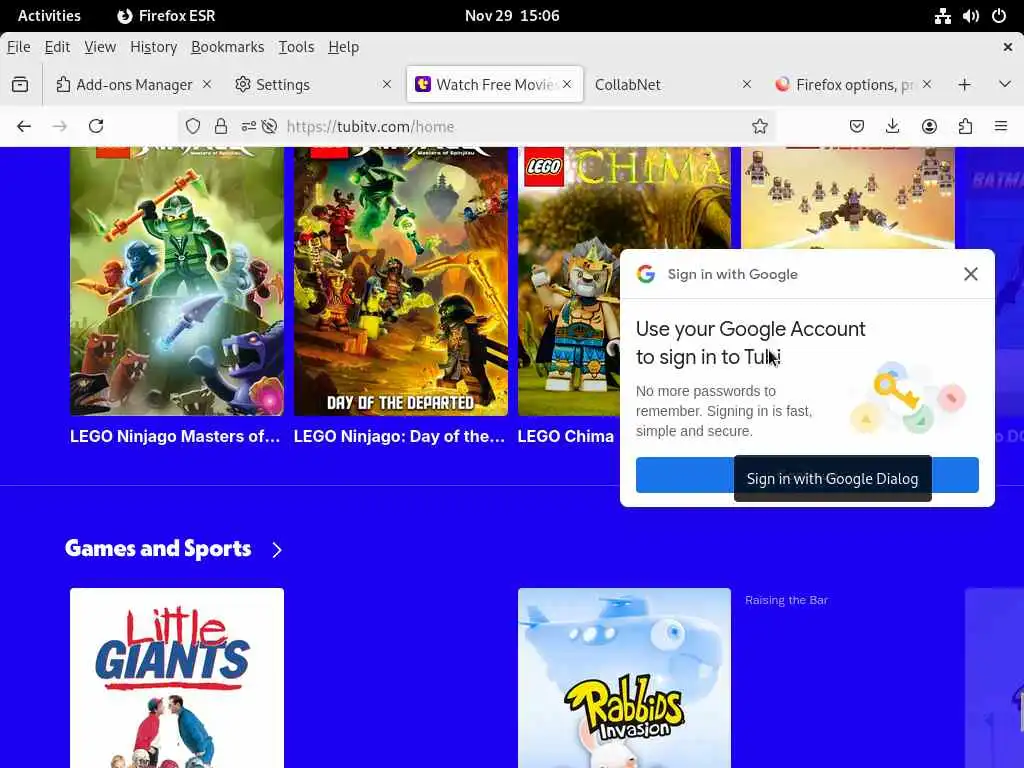Select the Rabbids Invasion poster

[x=624, y=678]
